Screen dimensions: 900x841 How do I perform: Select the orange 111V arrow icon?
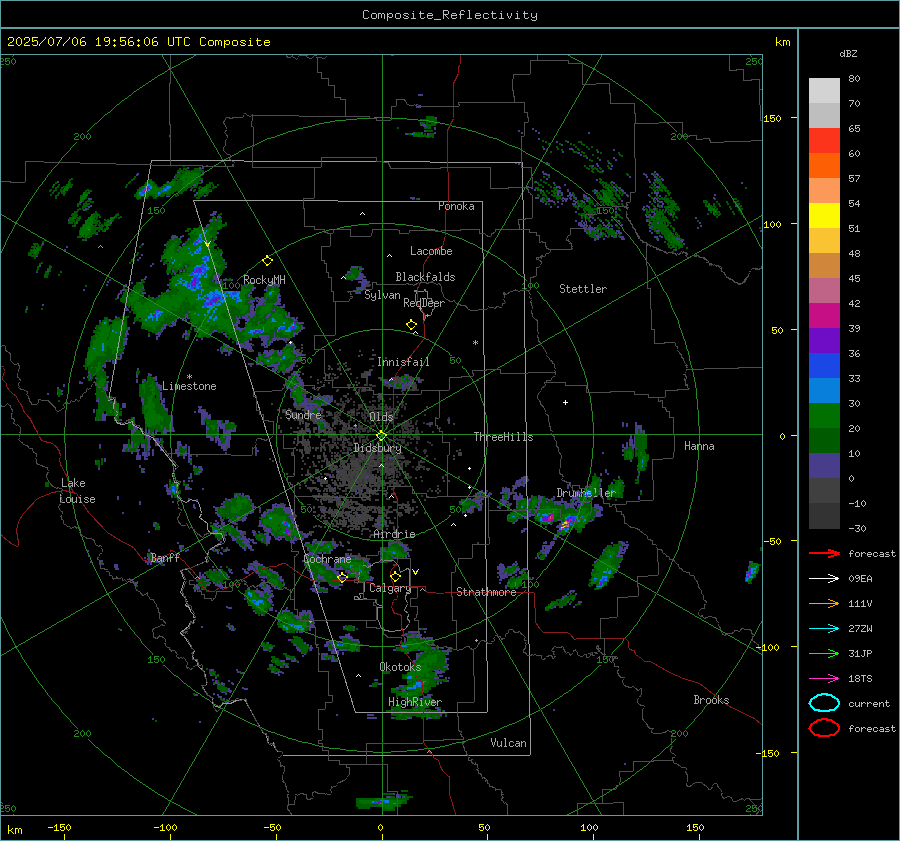coord(824,603)
